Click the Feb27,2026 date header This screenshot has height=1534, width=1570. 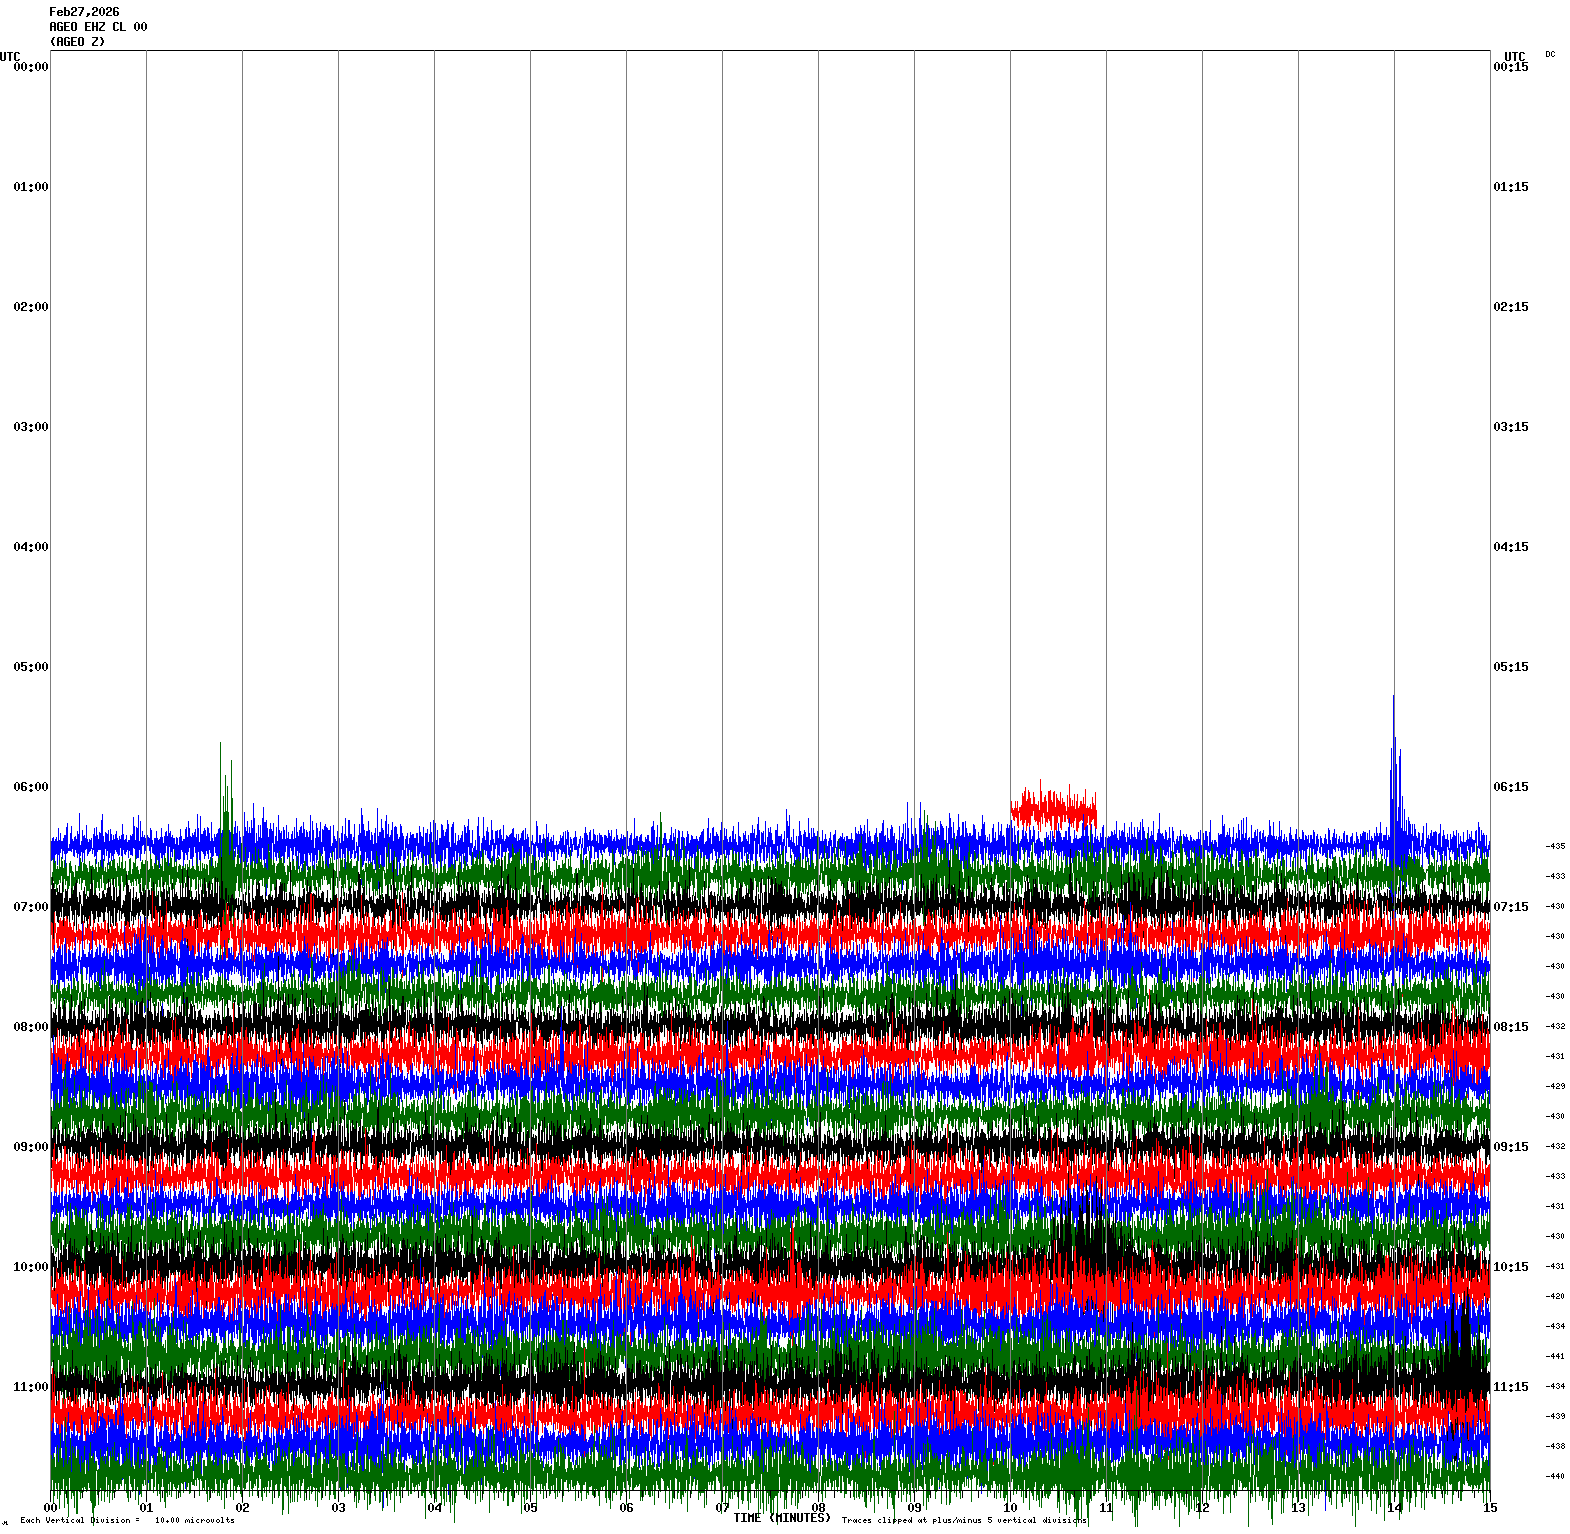pos(84,12)
